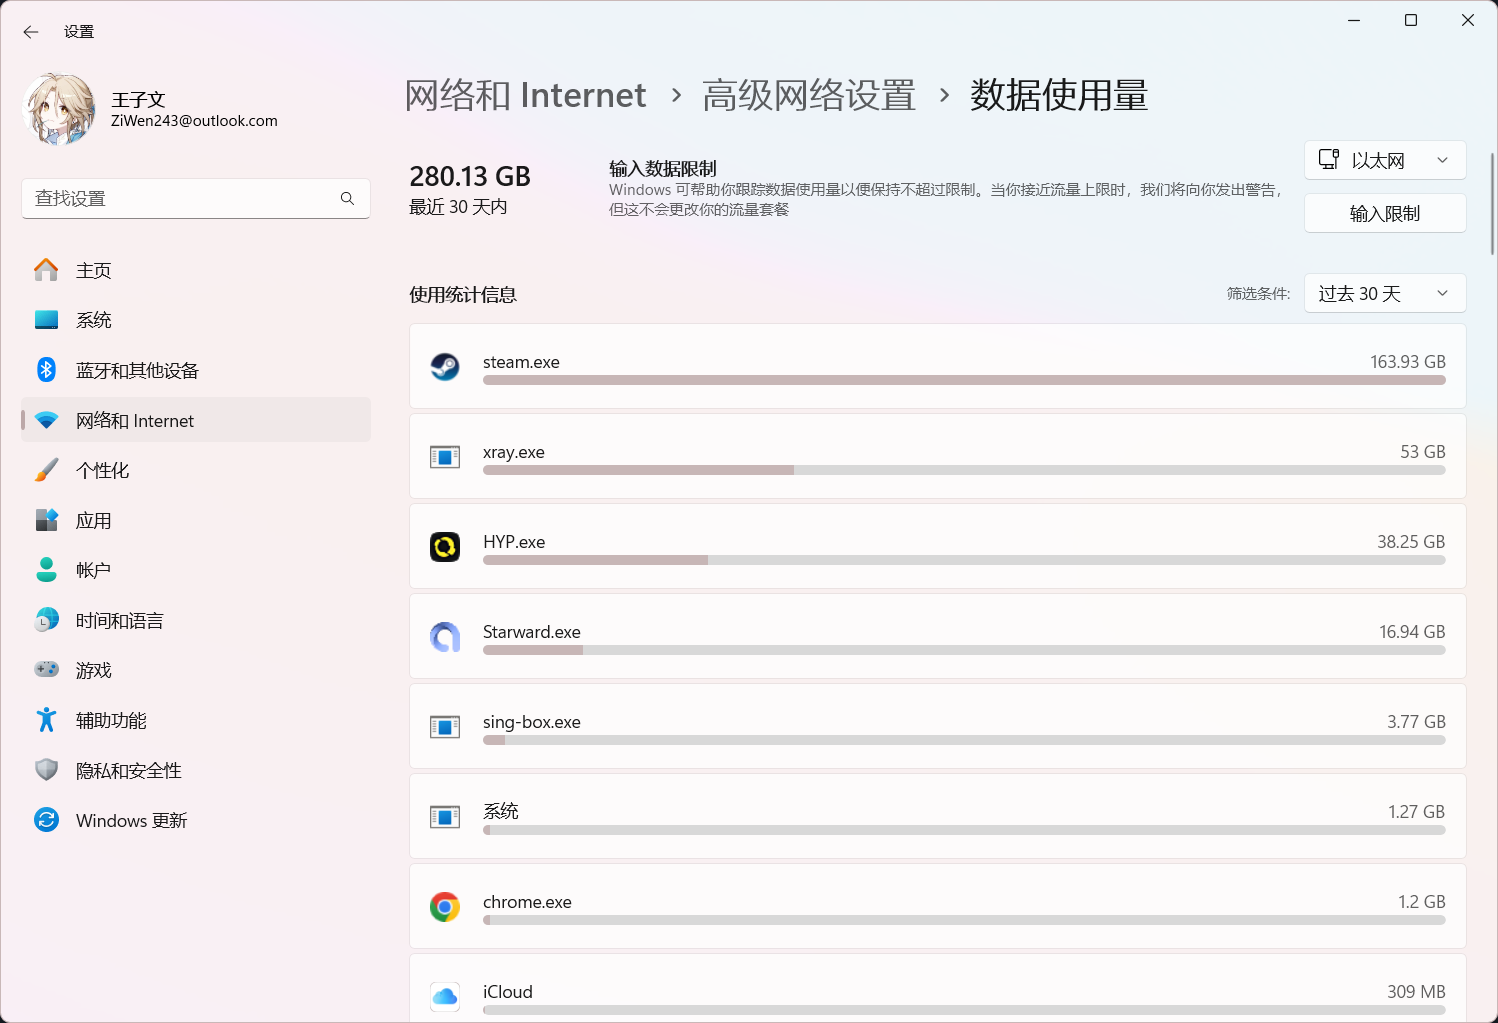Open the 以太网 network adapter dropdown
Viewport: 1498px width, 1023px height.
click(1384, 160)
